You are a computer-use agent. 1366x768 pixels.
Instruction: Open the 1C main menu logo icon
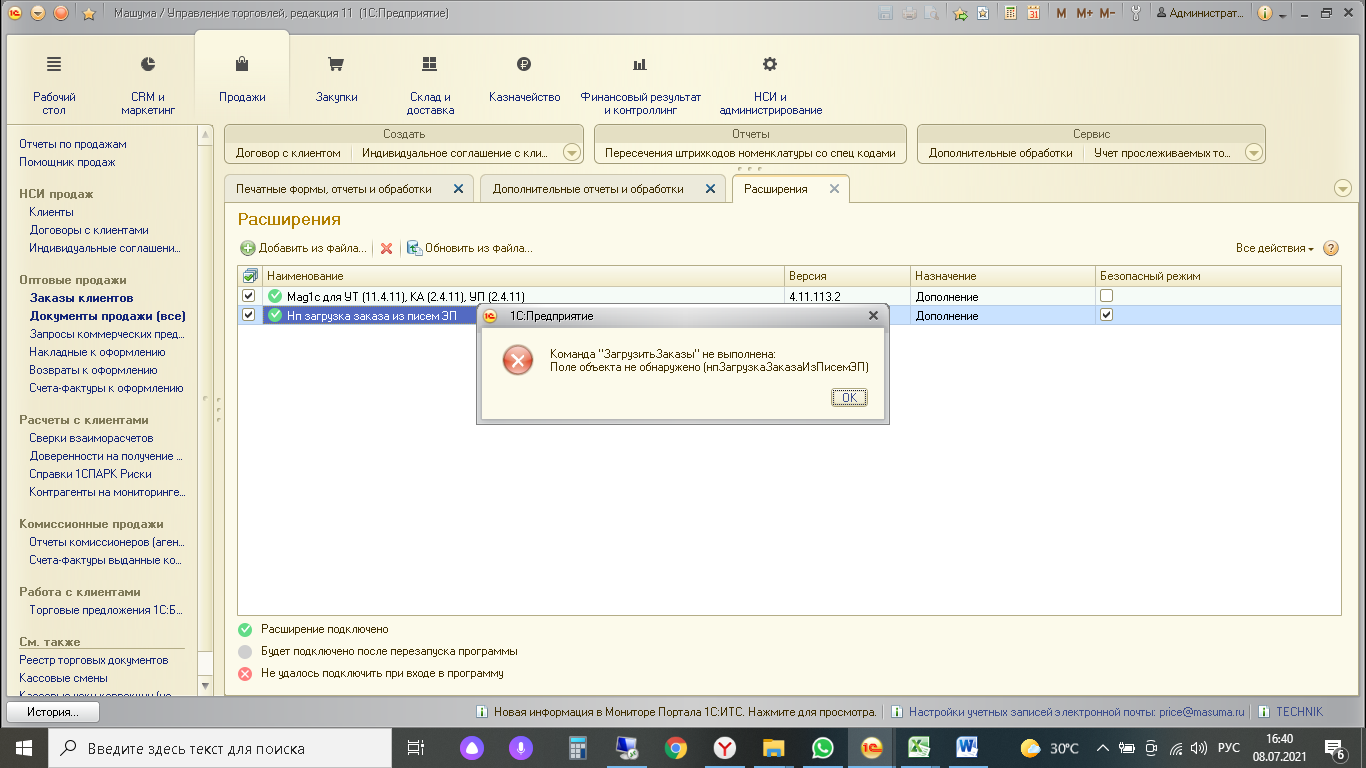click(15, 13)
